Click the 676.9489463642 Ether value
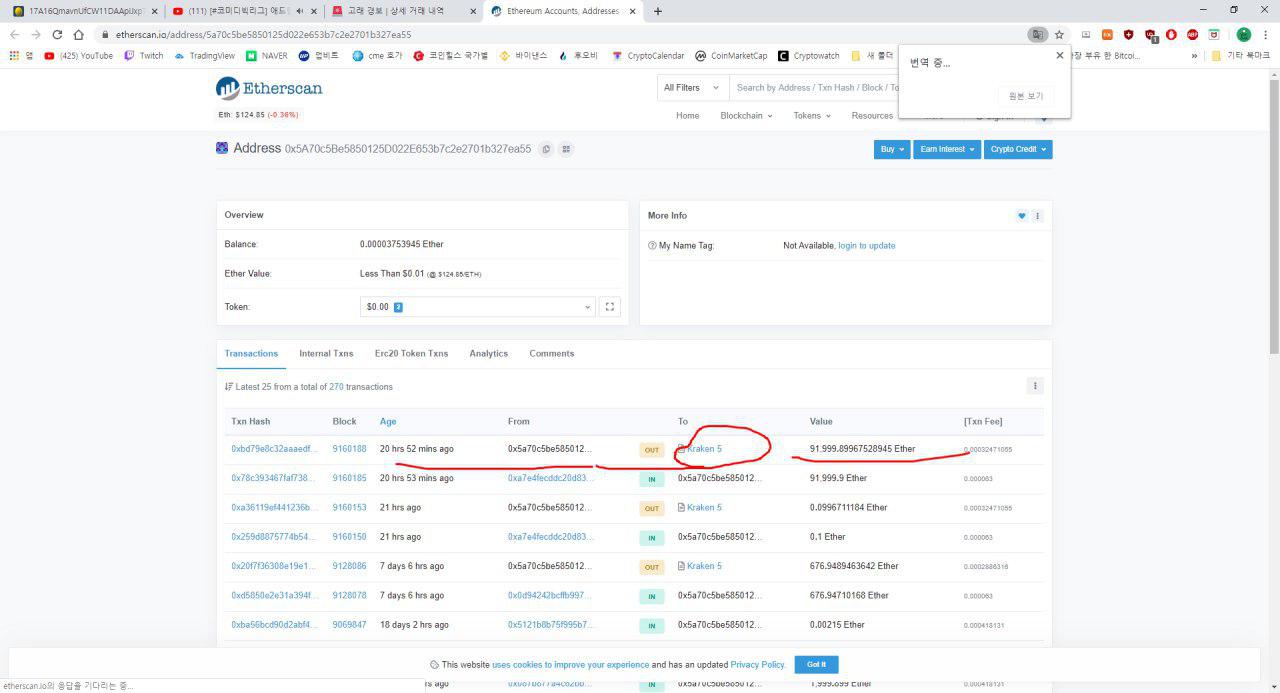 click(x=854, y=567)
